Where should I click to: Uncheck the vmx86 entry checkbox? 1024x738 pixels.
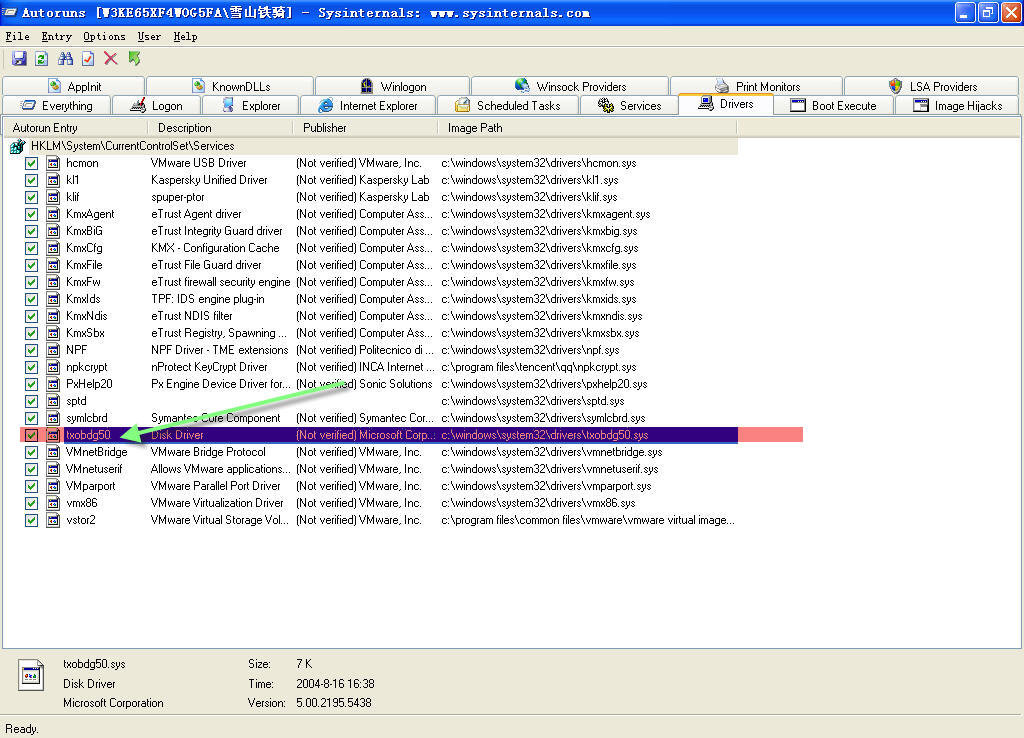point(31,503)
